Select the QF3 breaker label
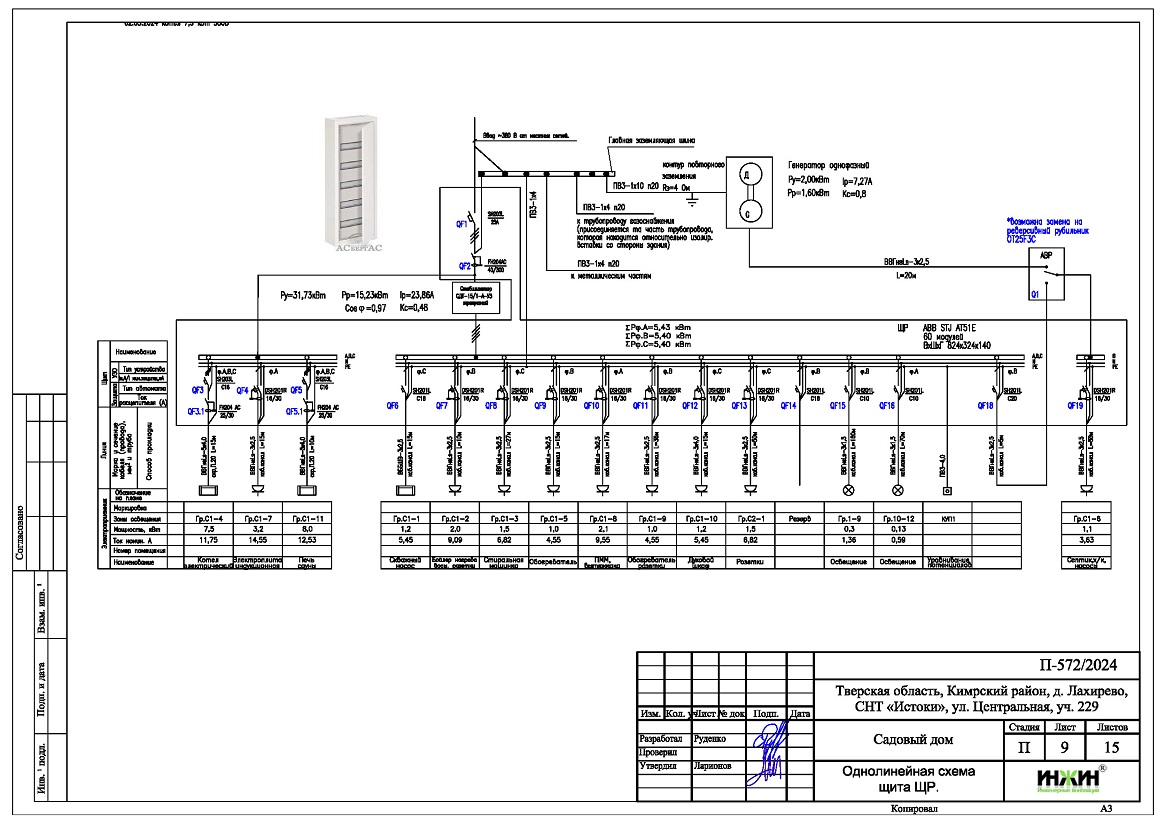 197,390
